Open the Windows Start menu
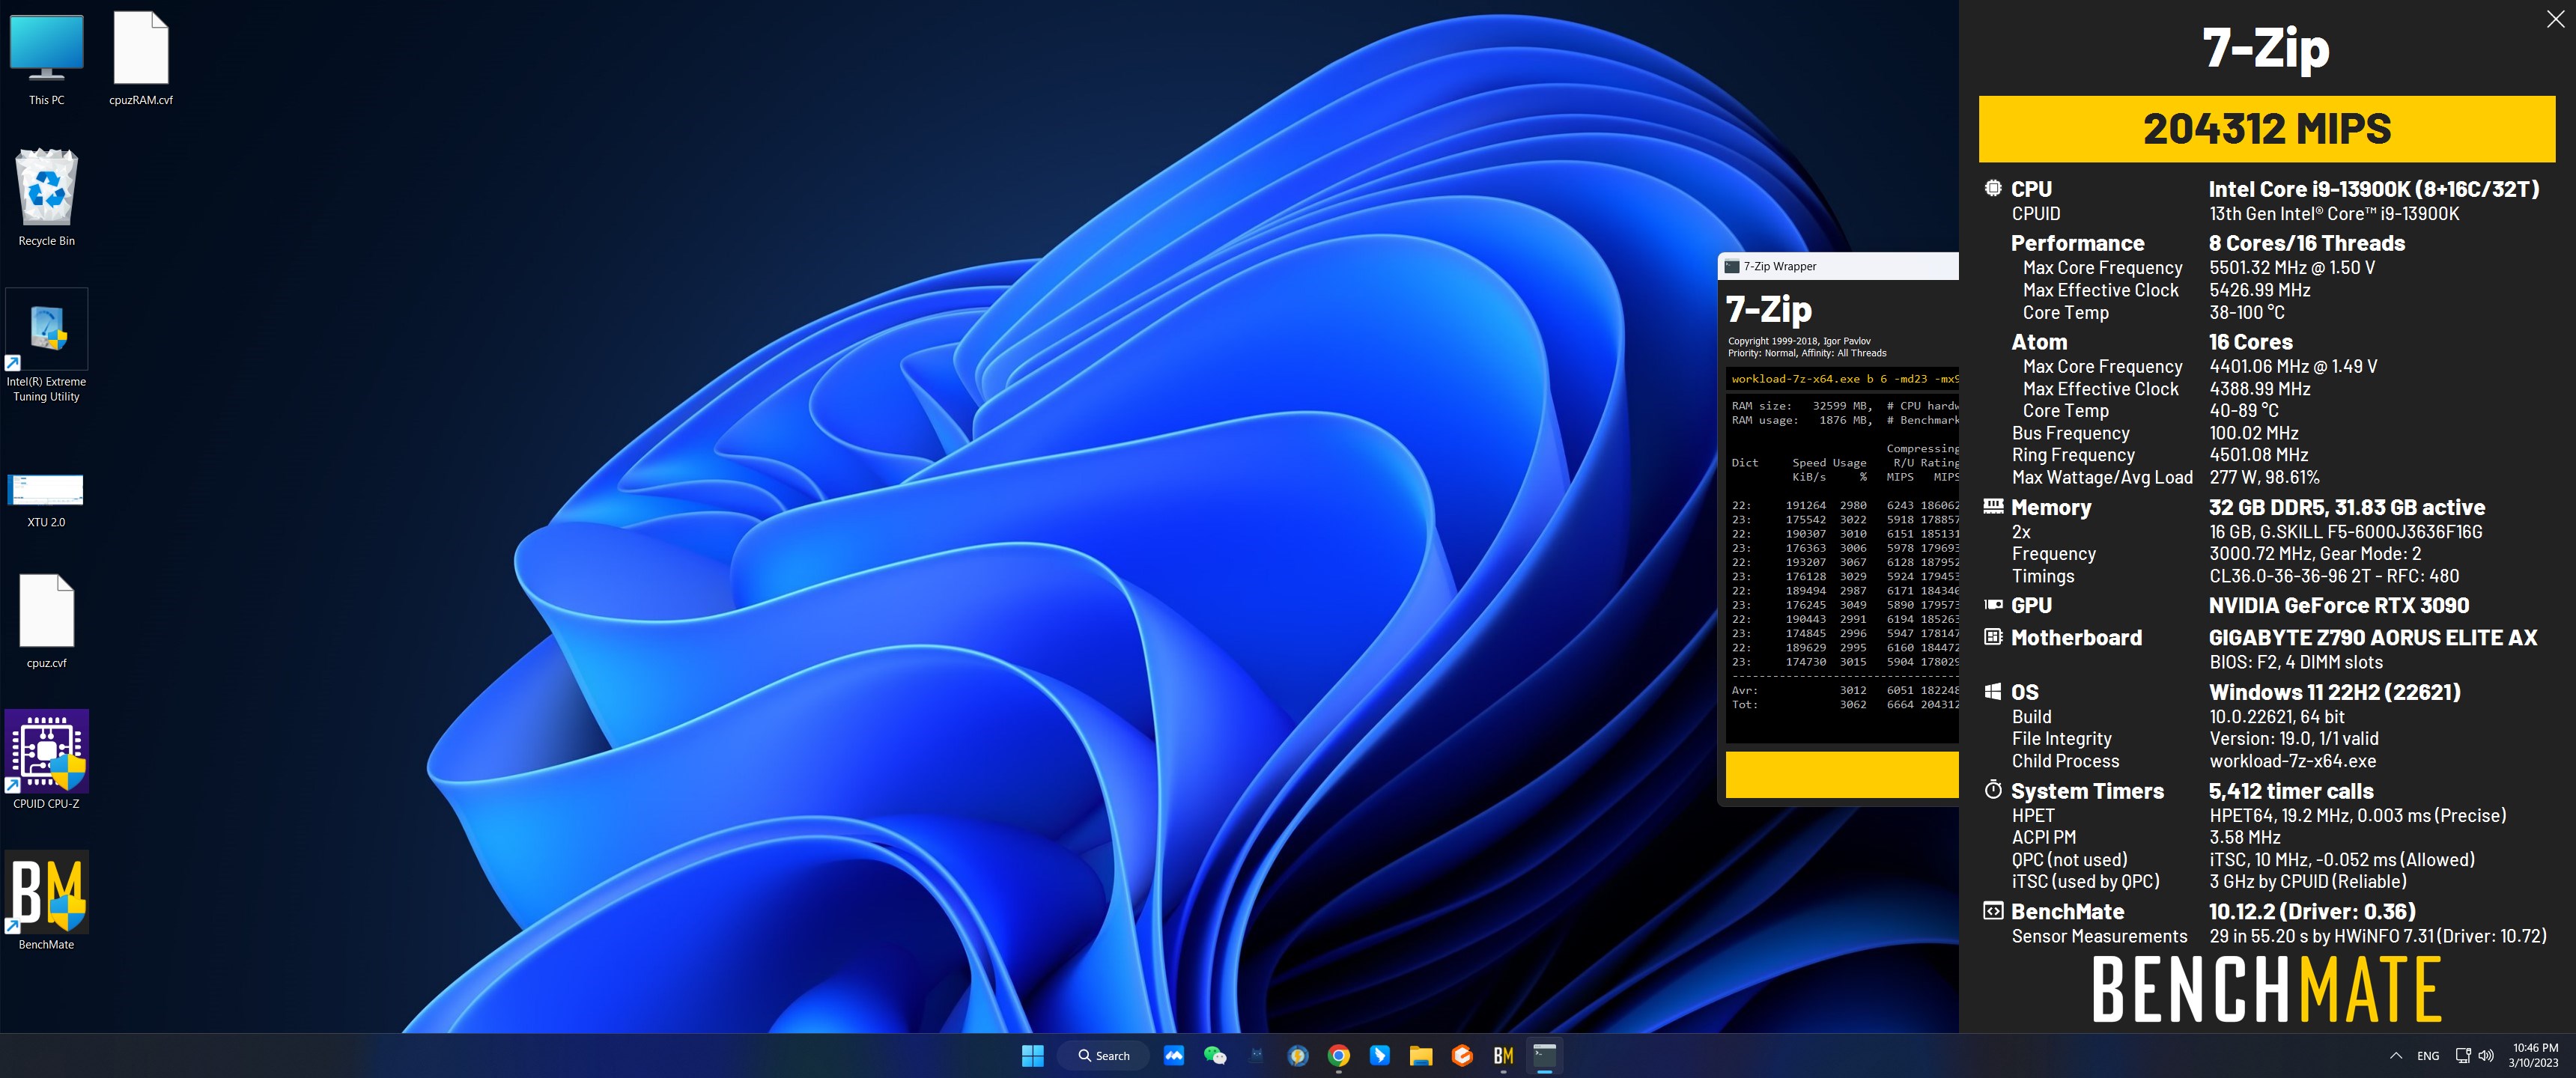 (1032, 1055)
